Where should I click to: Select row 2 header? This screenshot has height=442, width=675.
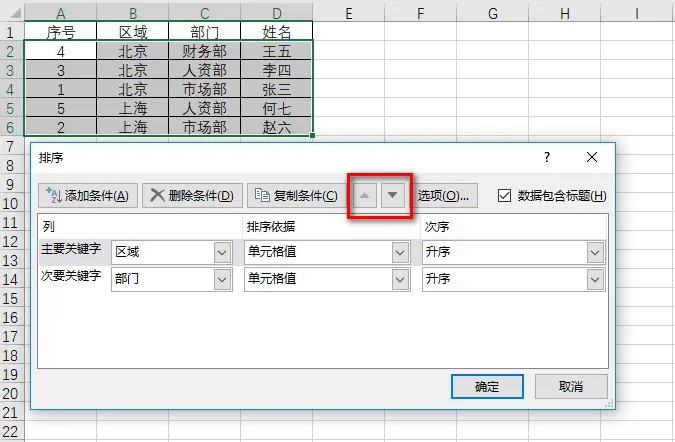12,51
